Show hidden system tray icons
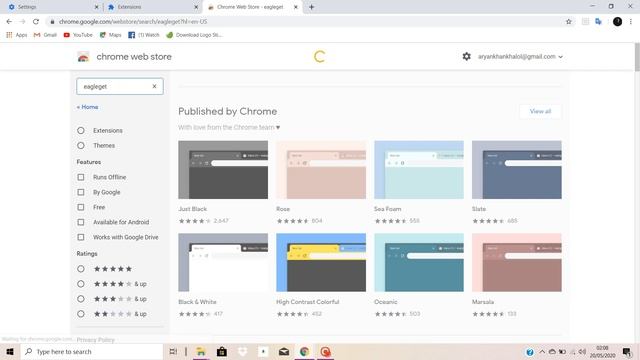 click(x=542, y=351)
